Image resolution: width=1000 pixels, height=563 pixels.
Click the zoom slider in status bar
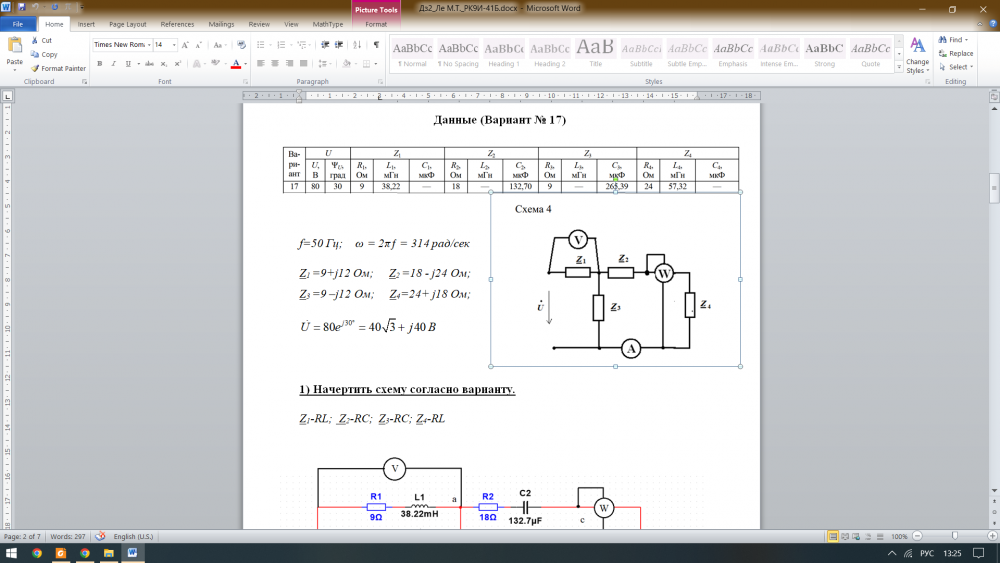click(955, 537)
